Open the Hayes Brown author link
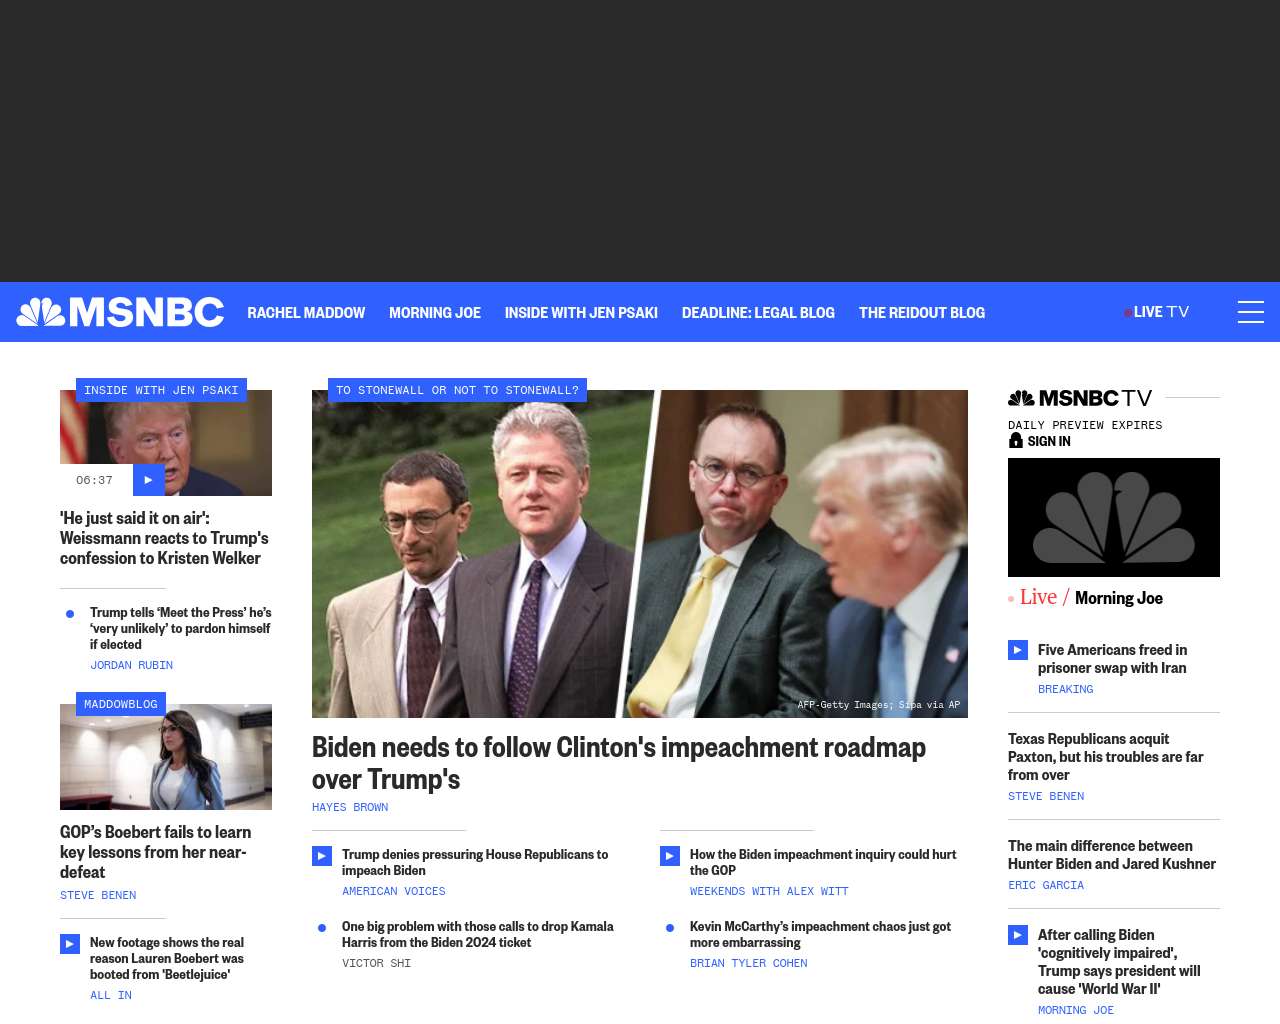The image size is (1280, 1024). pos(350,807)
